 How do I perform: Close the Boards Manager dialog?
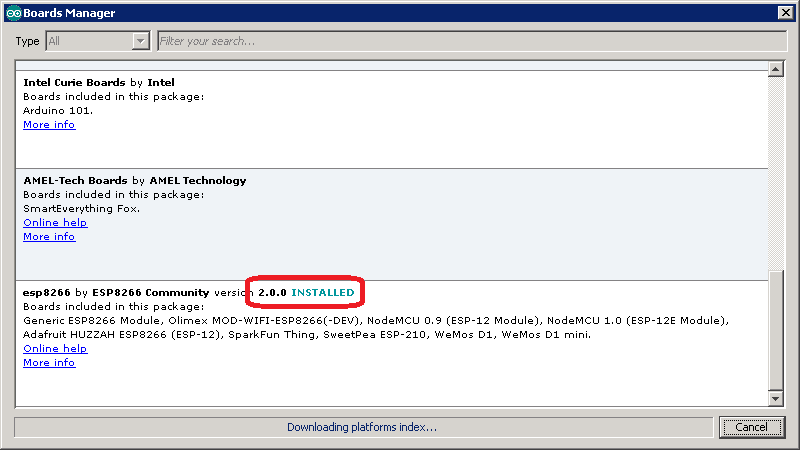click(x=785, y=13)
